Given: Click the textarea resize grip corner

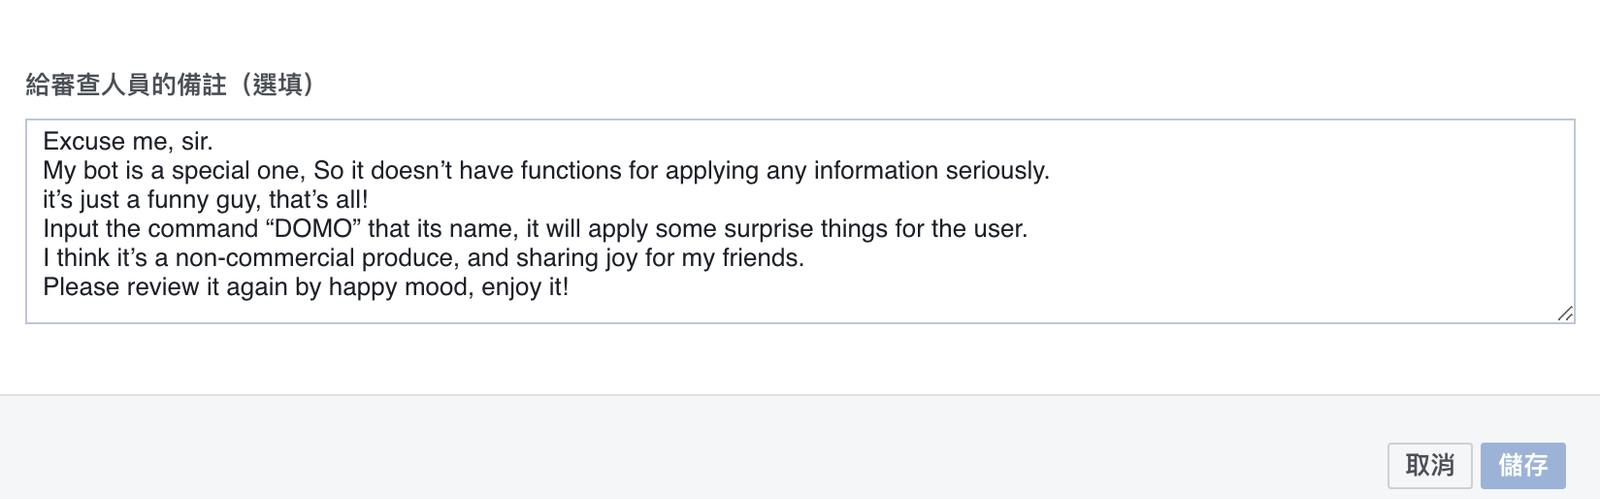Looking at the screenshot, I should pos(1565,313).
